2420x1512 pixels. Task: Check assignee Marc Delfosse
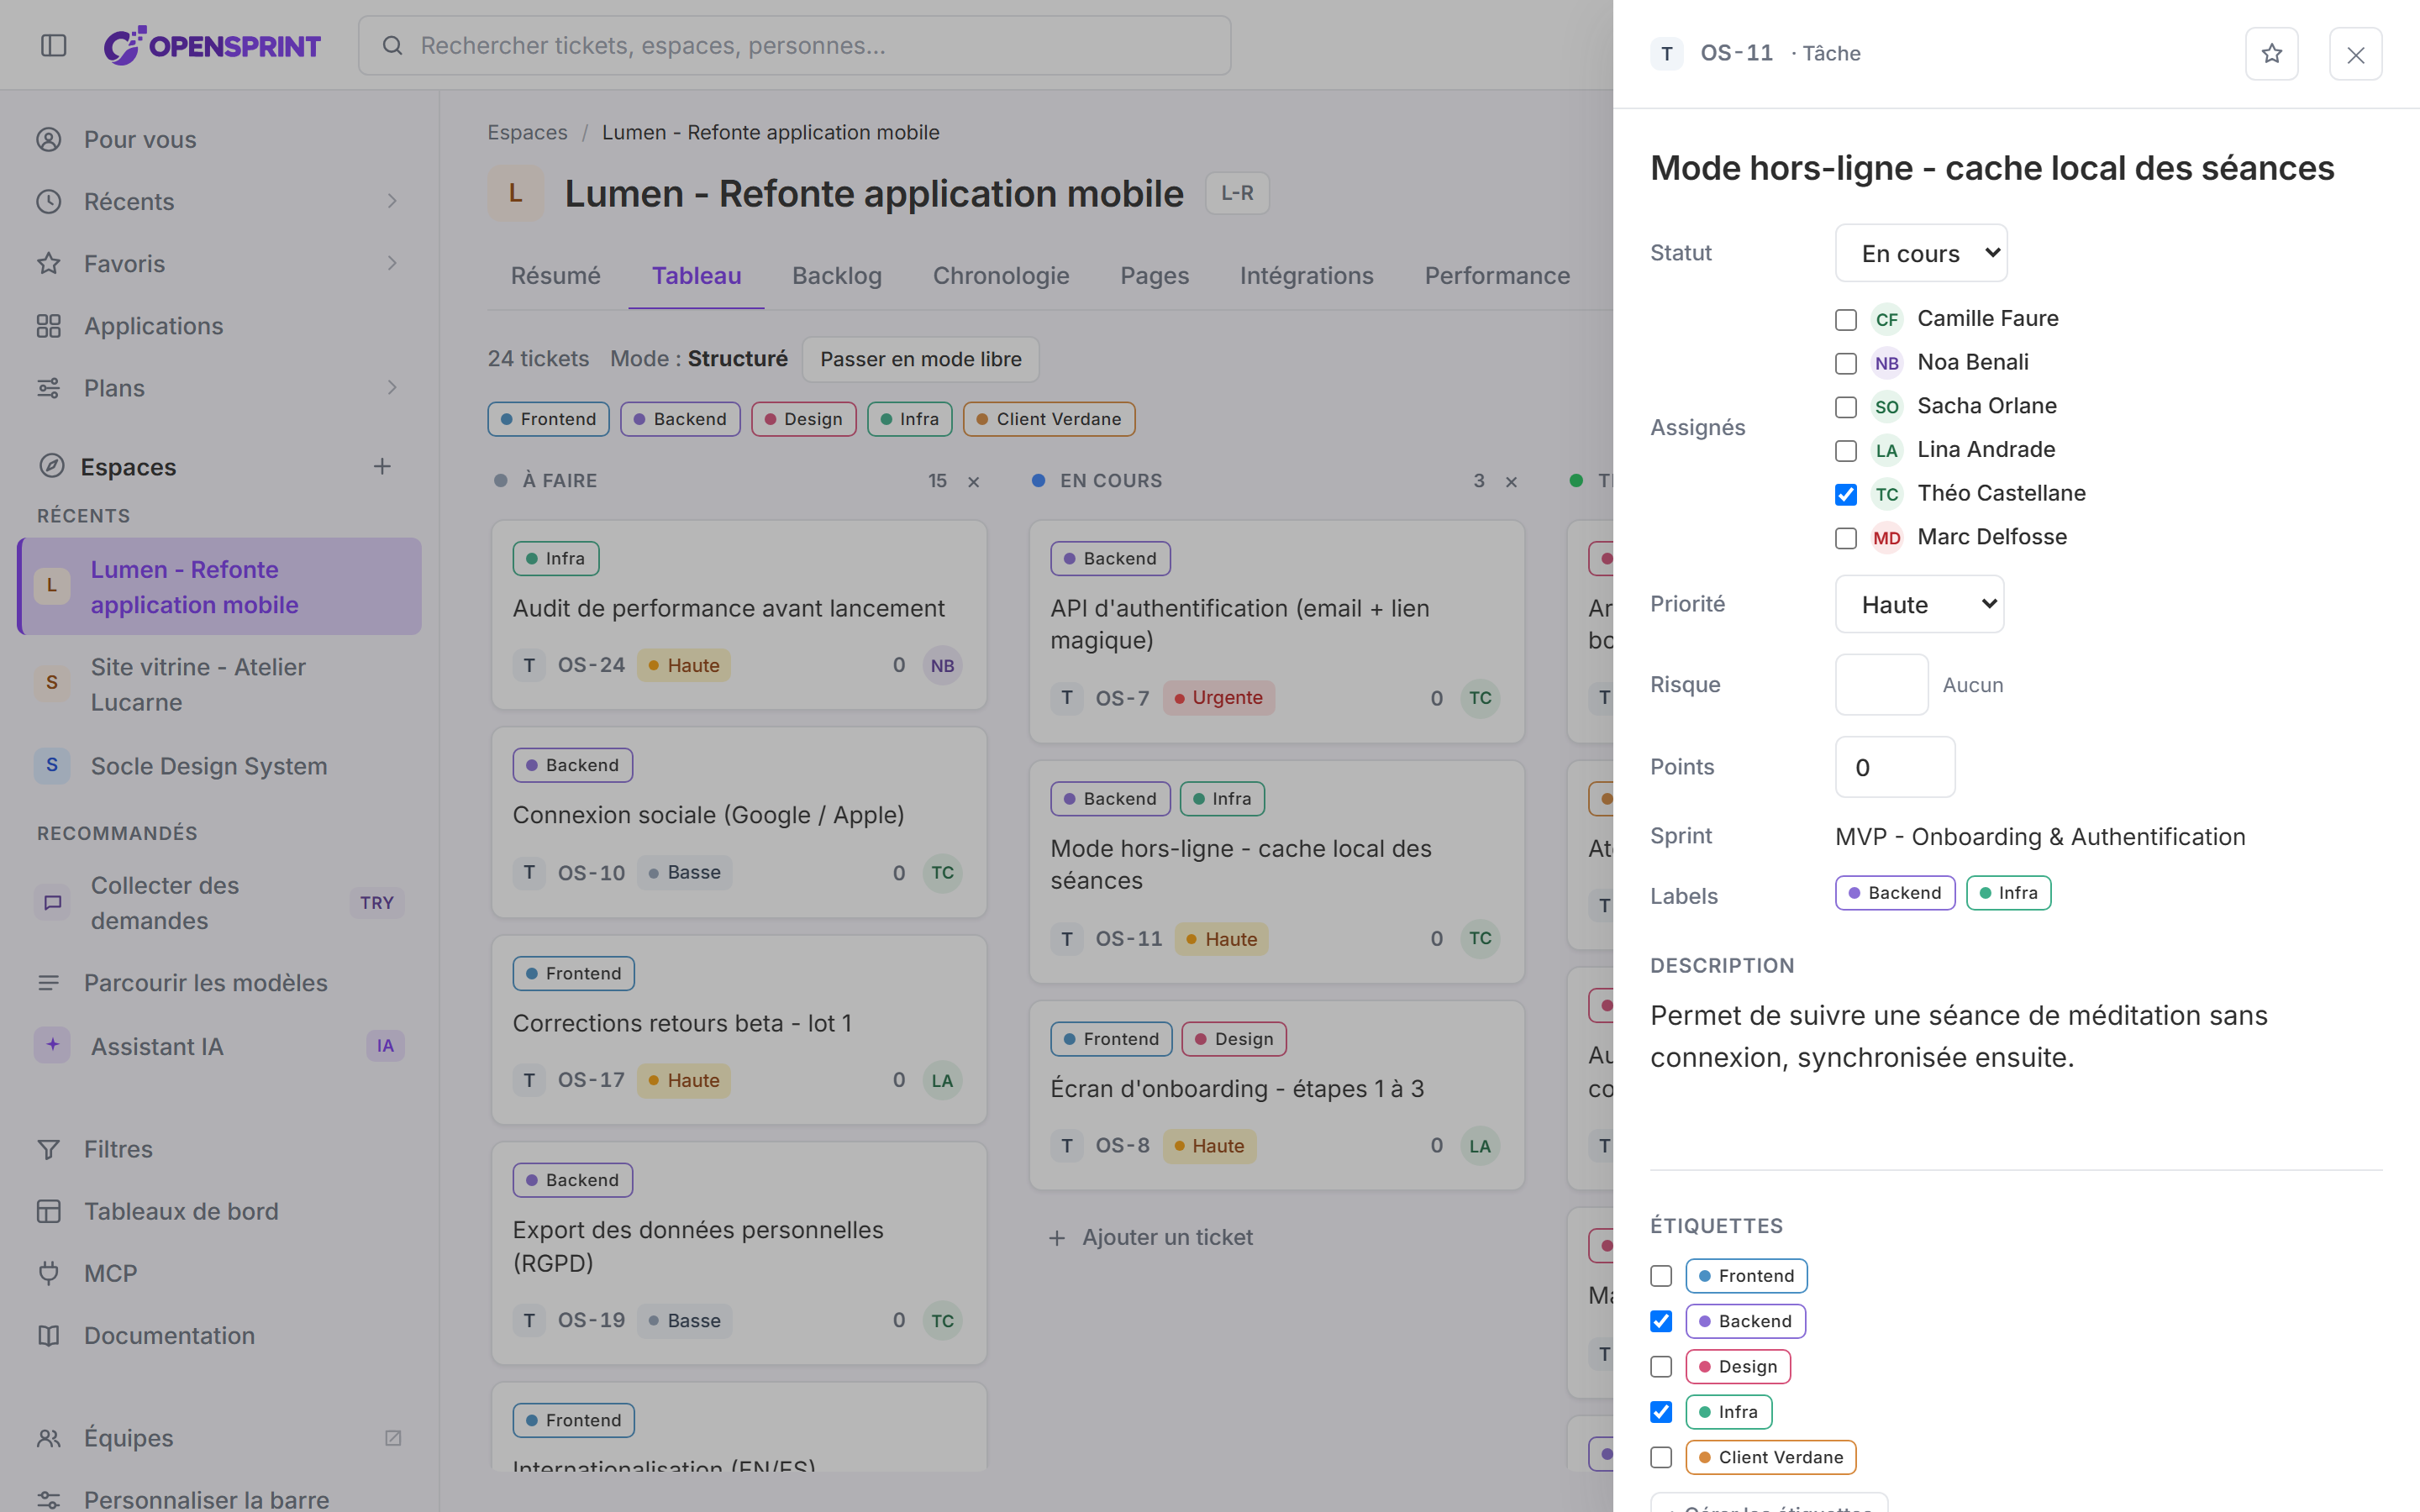pos(1846,539)
